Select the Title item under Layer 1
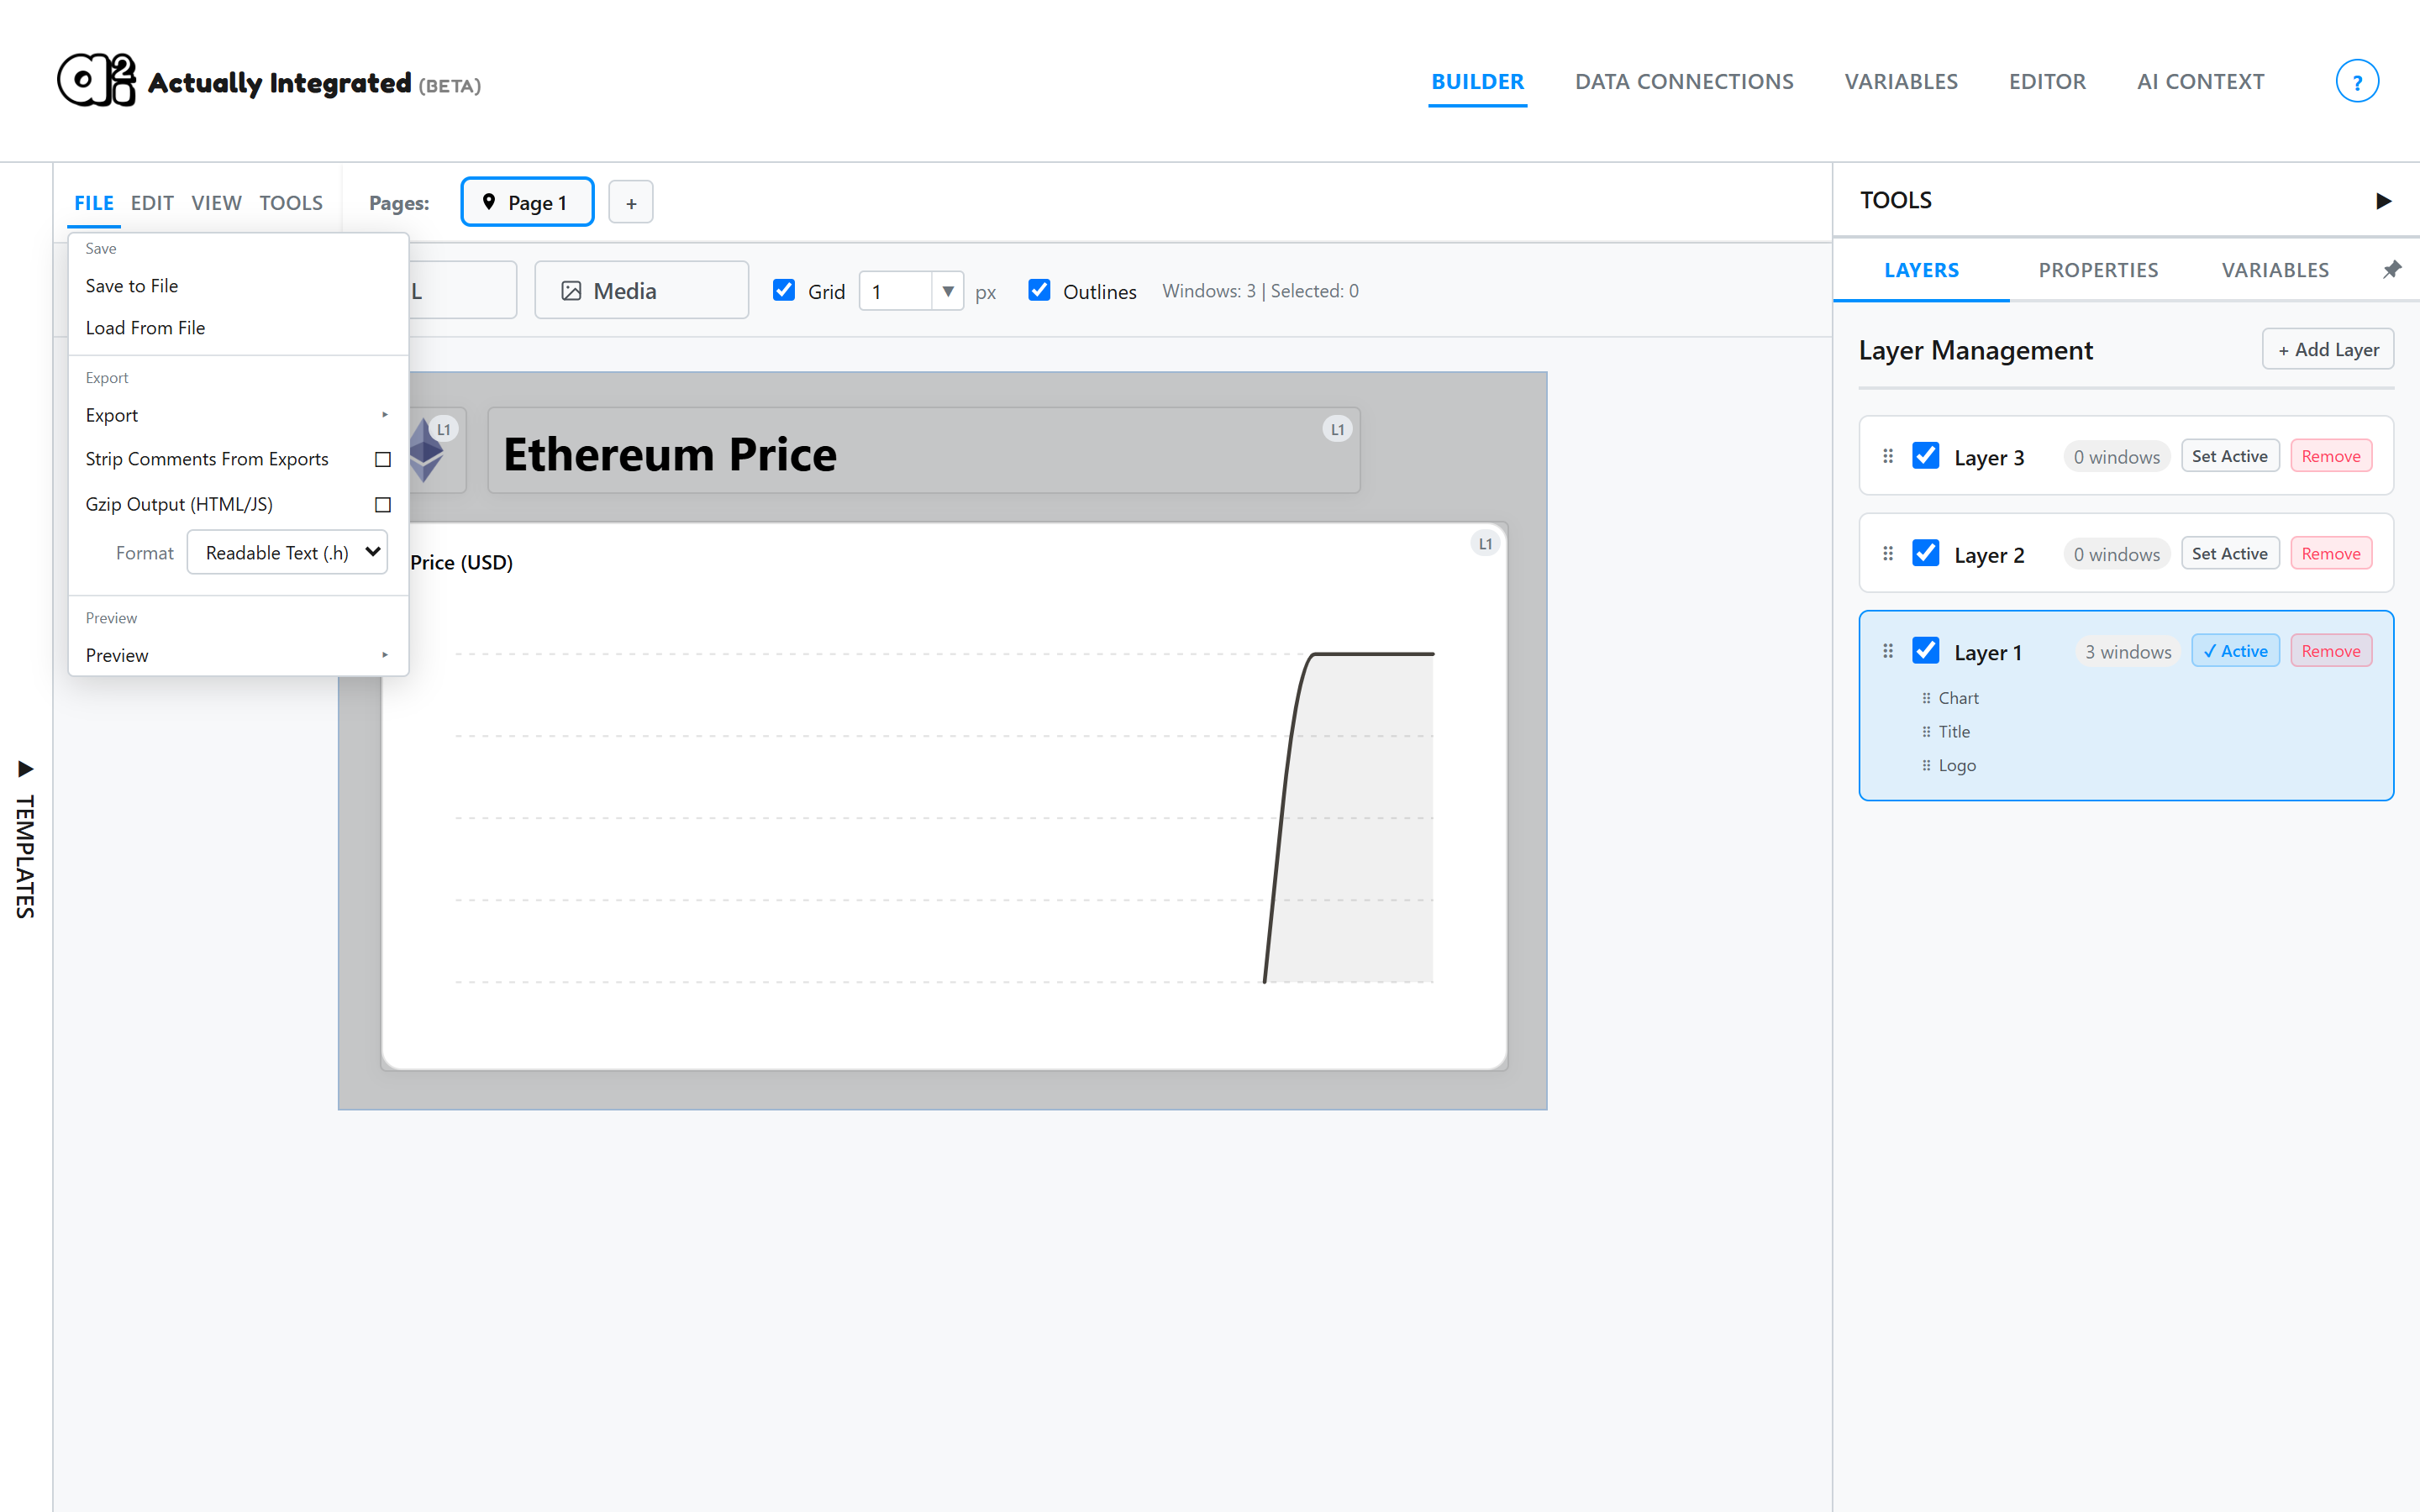This screenshot has width=2420, height=1512. [x=1954, y=732]
